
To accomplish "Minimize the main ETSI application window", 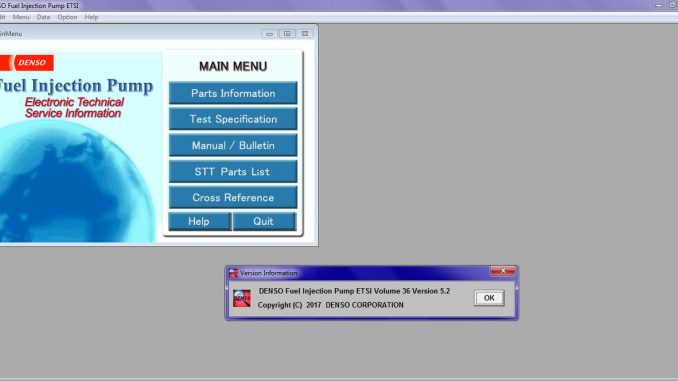I will point(659,5).
